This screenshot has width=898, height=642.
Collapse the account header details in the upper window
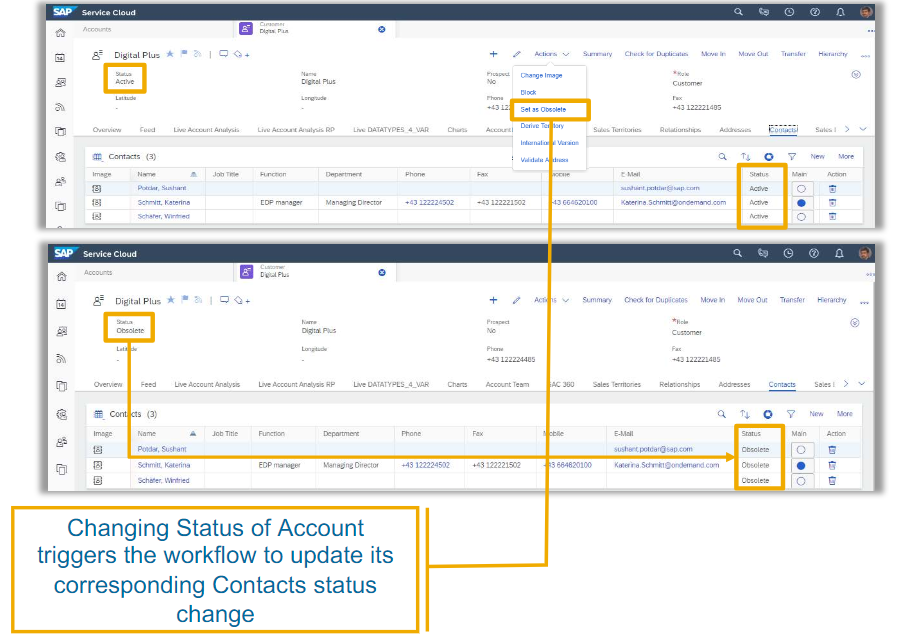coord(856,74)
